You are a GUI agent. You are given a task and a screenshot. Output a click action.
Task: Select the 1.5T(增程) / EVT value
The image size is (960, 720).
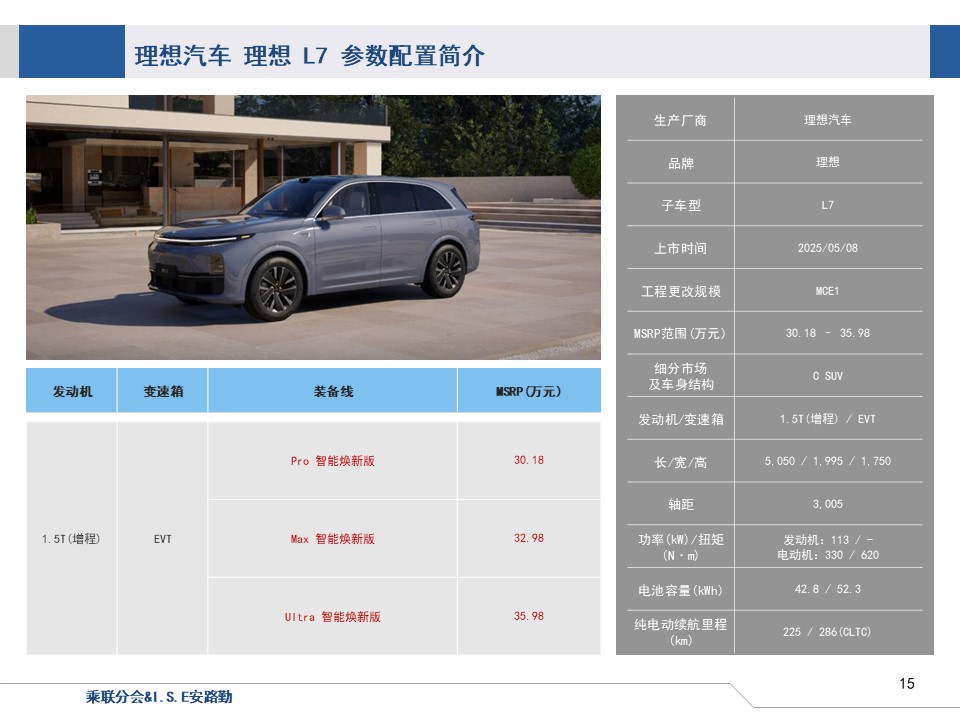pyautogui.click(x=828, y=419)
